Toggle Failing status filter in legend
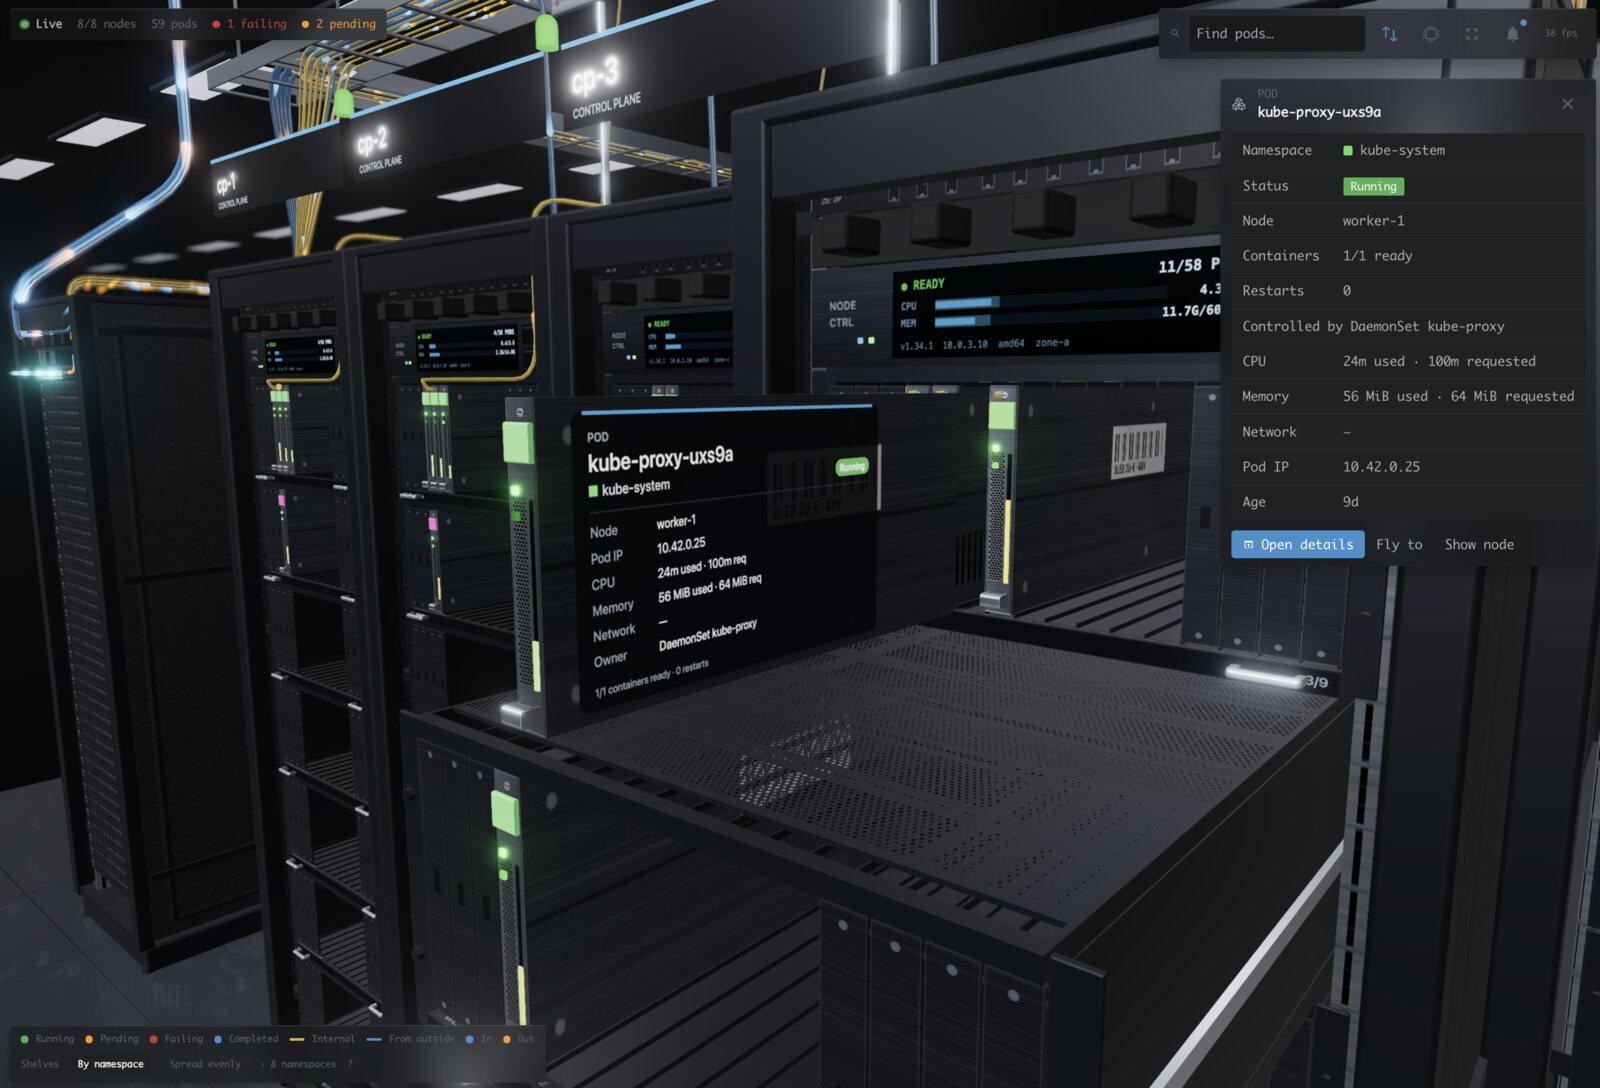1600x1088 pixels. tap(176, 1039)
